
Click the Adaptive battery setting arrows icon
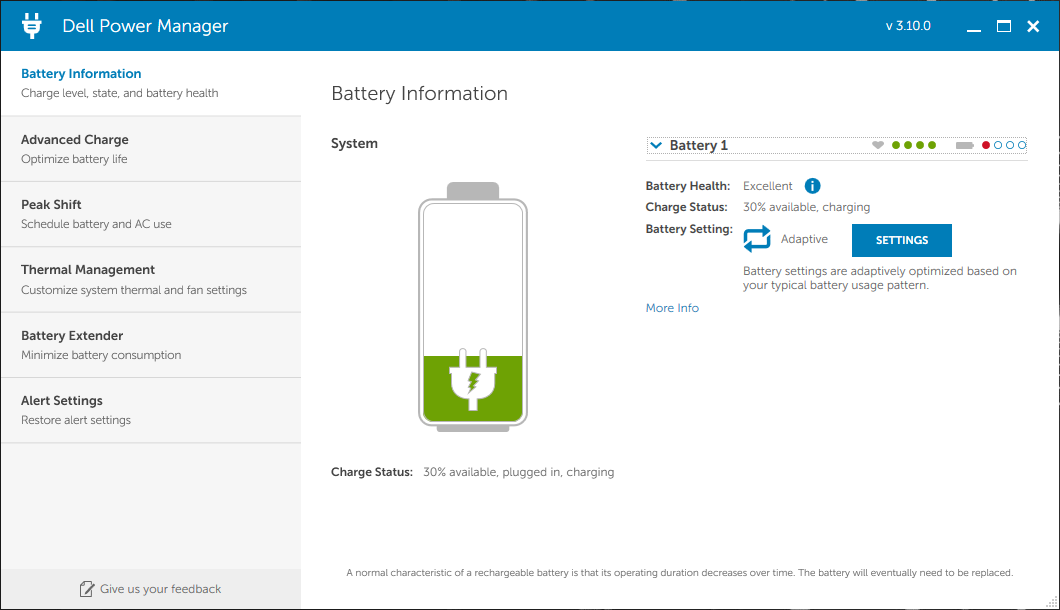[x=757, y=239]
